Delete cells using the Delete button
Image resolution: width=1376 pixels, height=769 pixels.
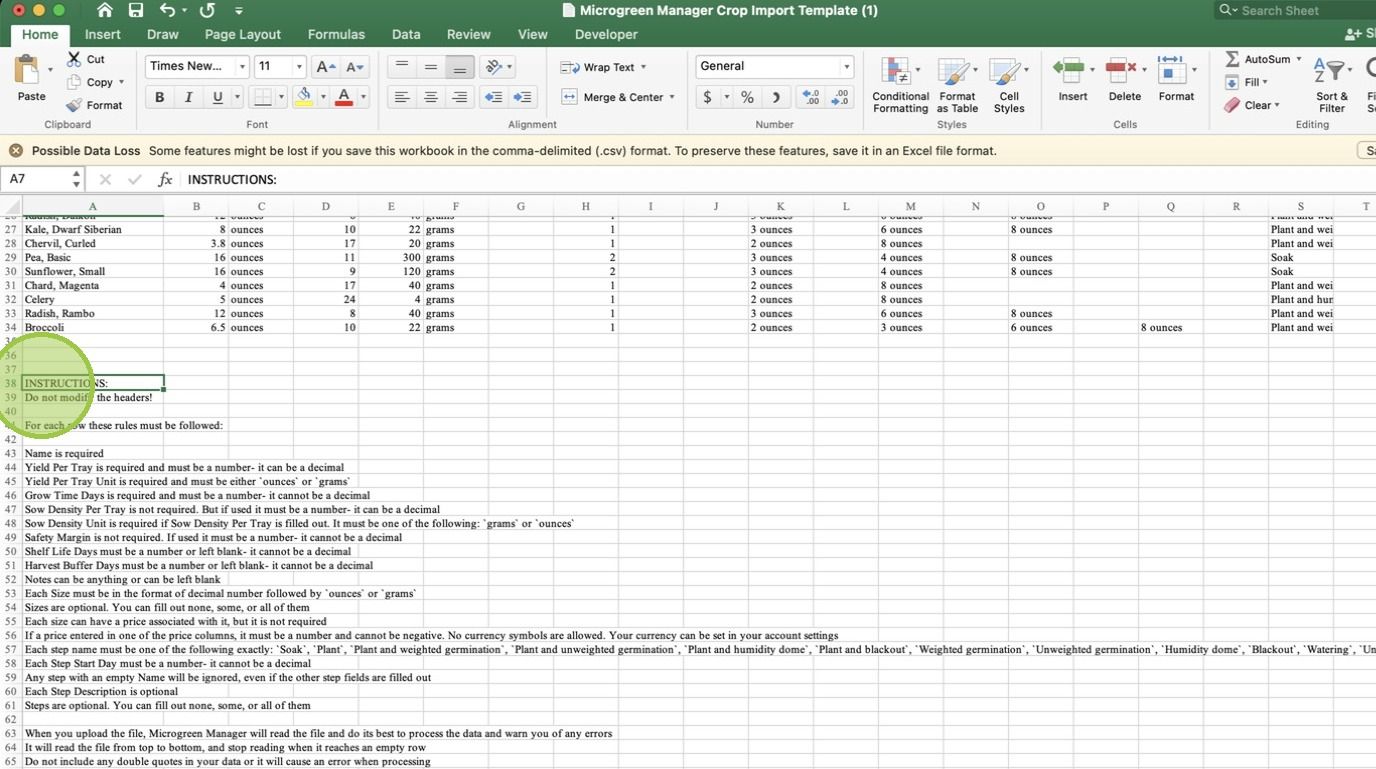(1124, 80)
